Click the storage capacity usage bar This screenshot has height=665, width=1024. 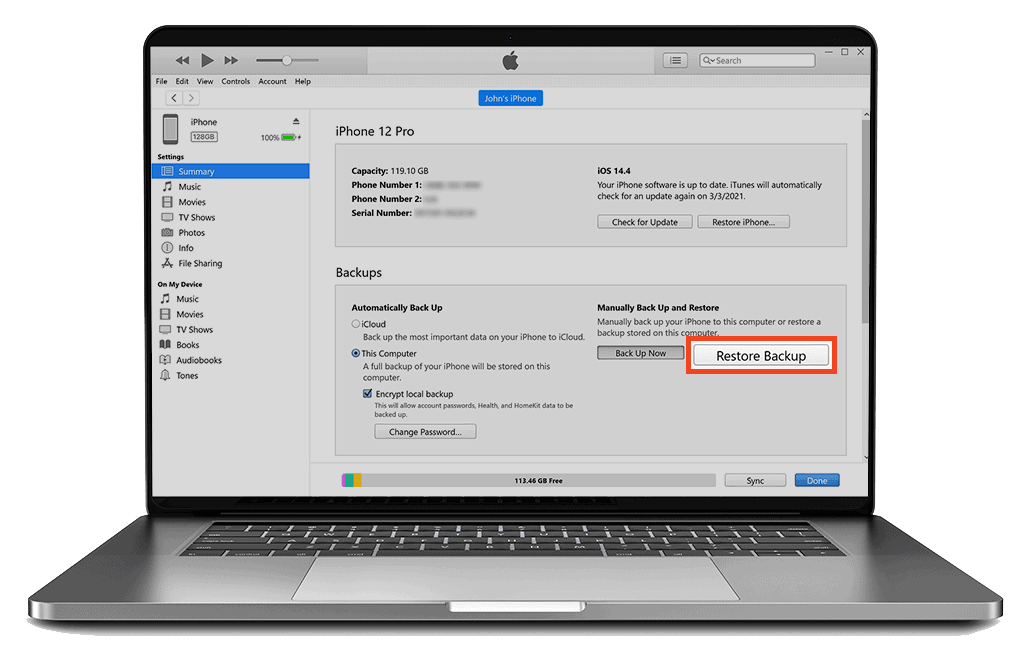(x=528, y=481)
